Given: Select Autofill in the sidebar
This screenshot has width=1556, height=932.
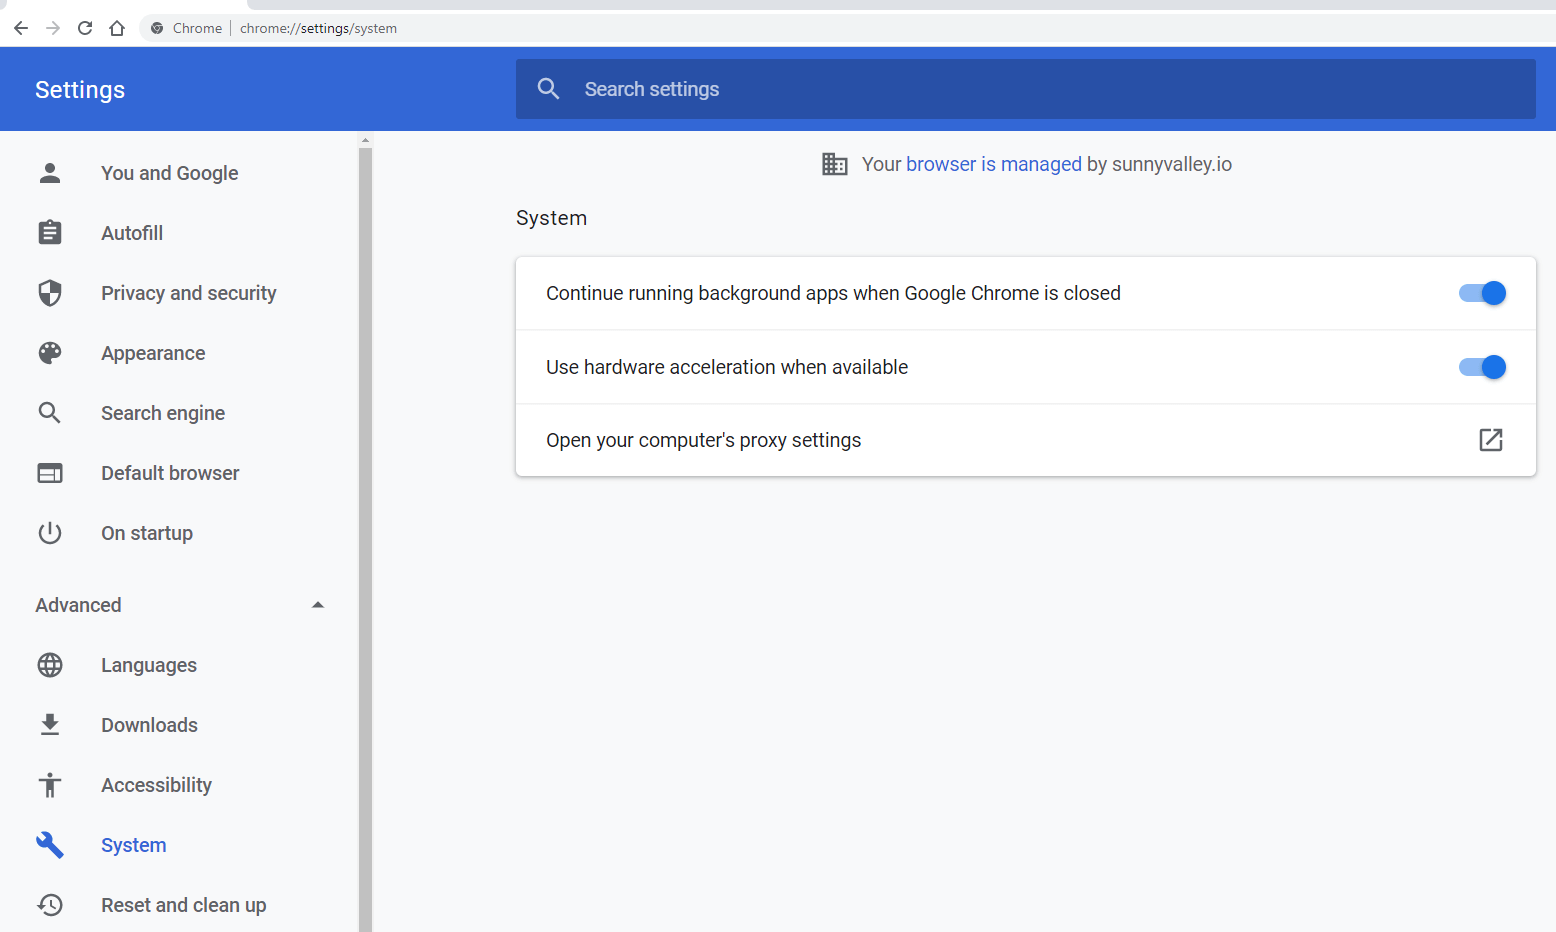Looking at the screenshot, I should tap(132, 233).
